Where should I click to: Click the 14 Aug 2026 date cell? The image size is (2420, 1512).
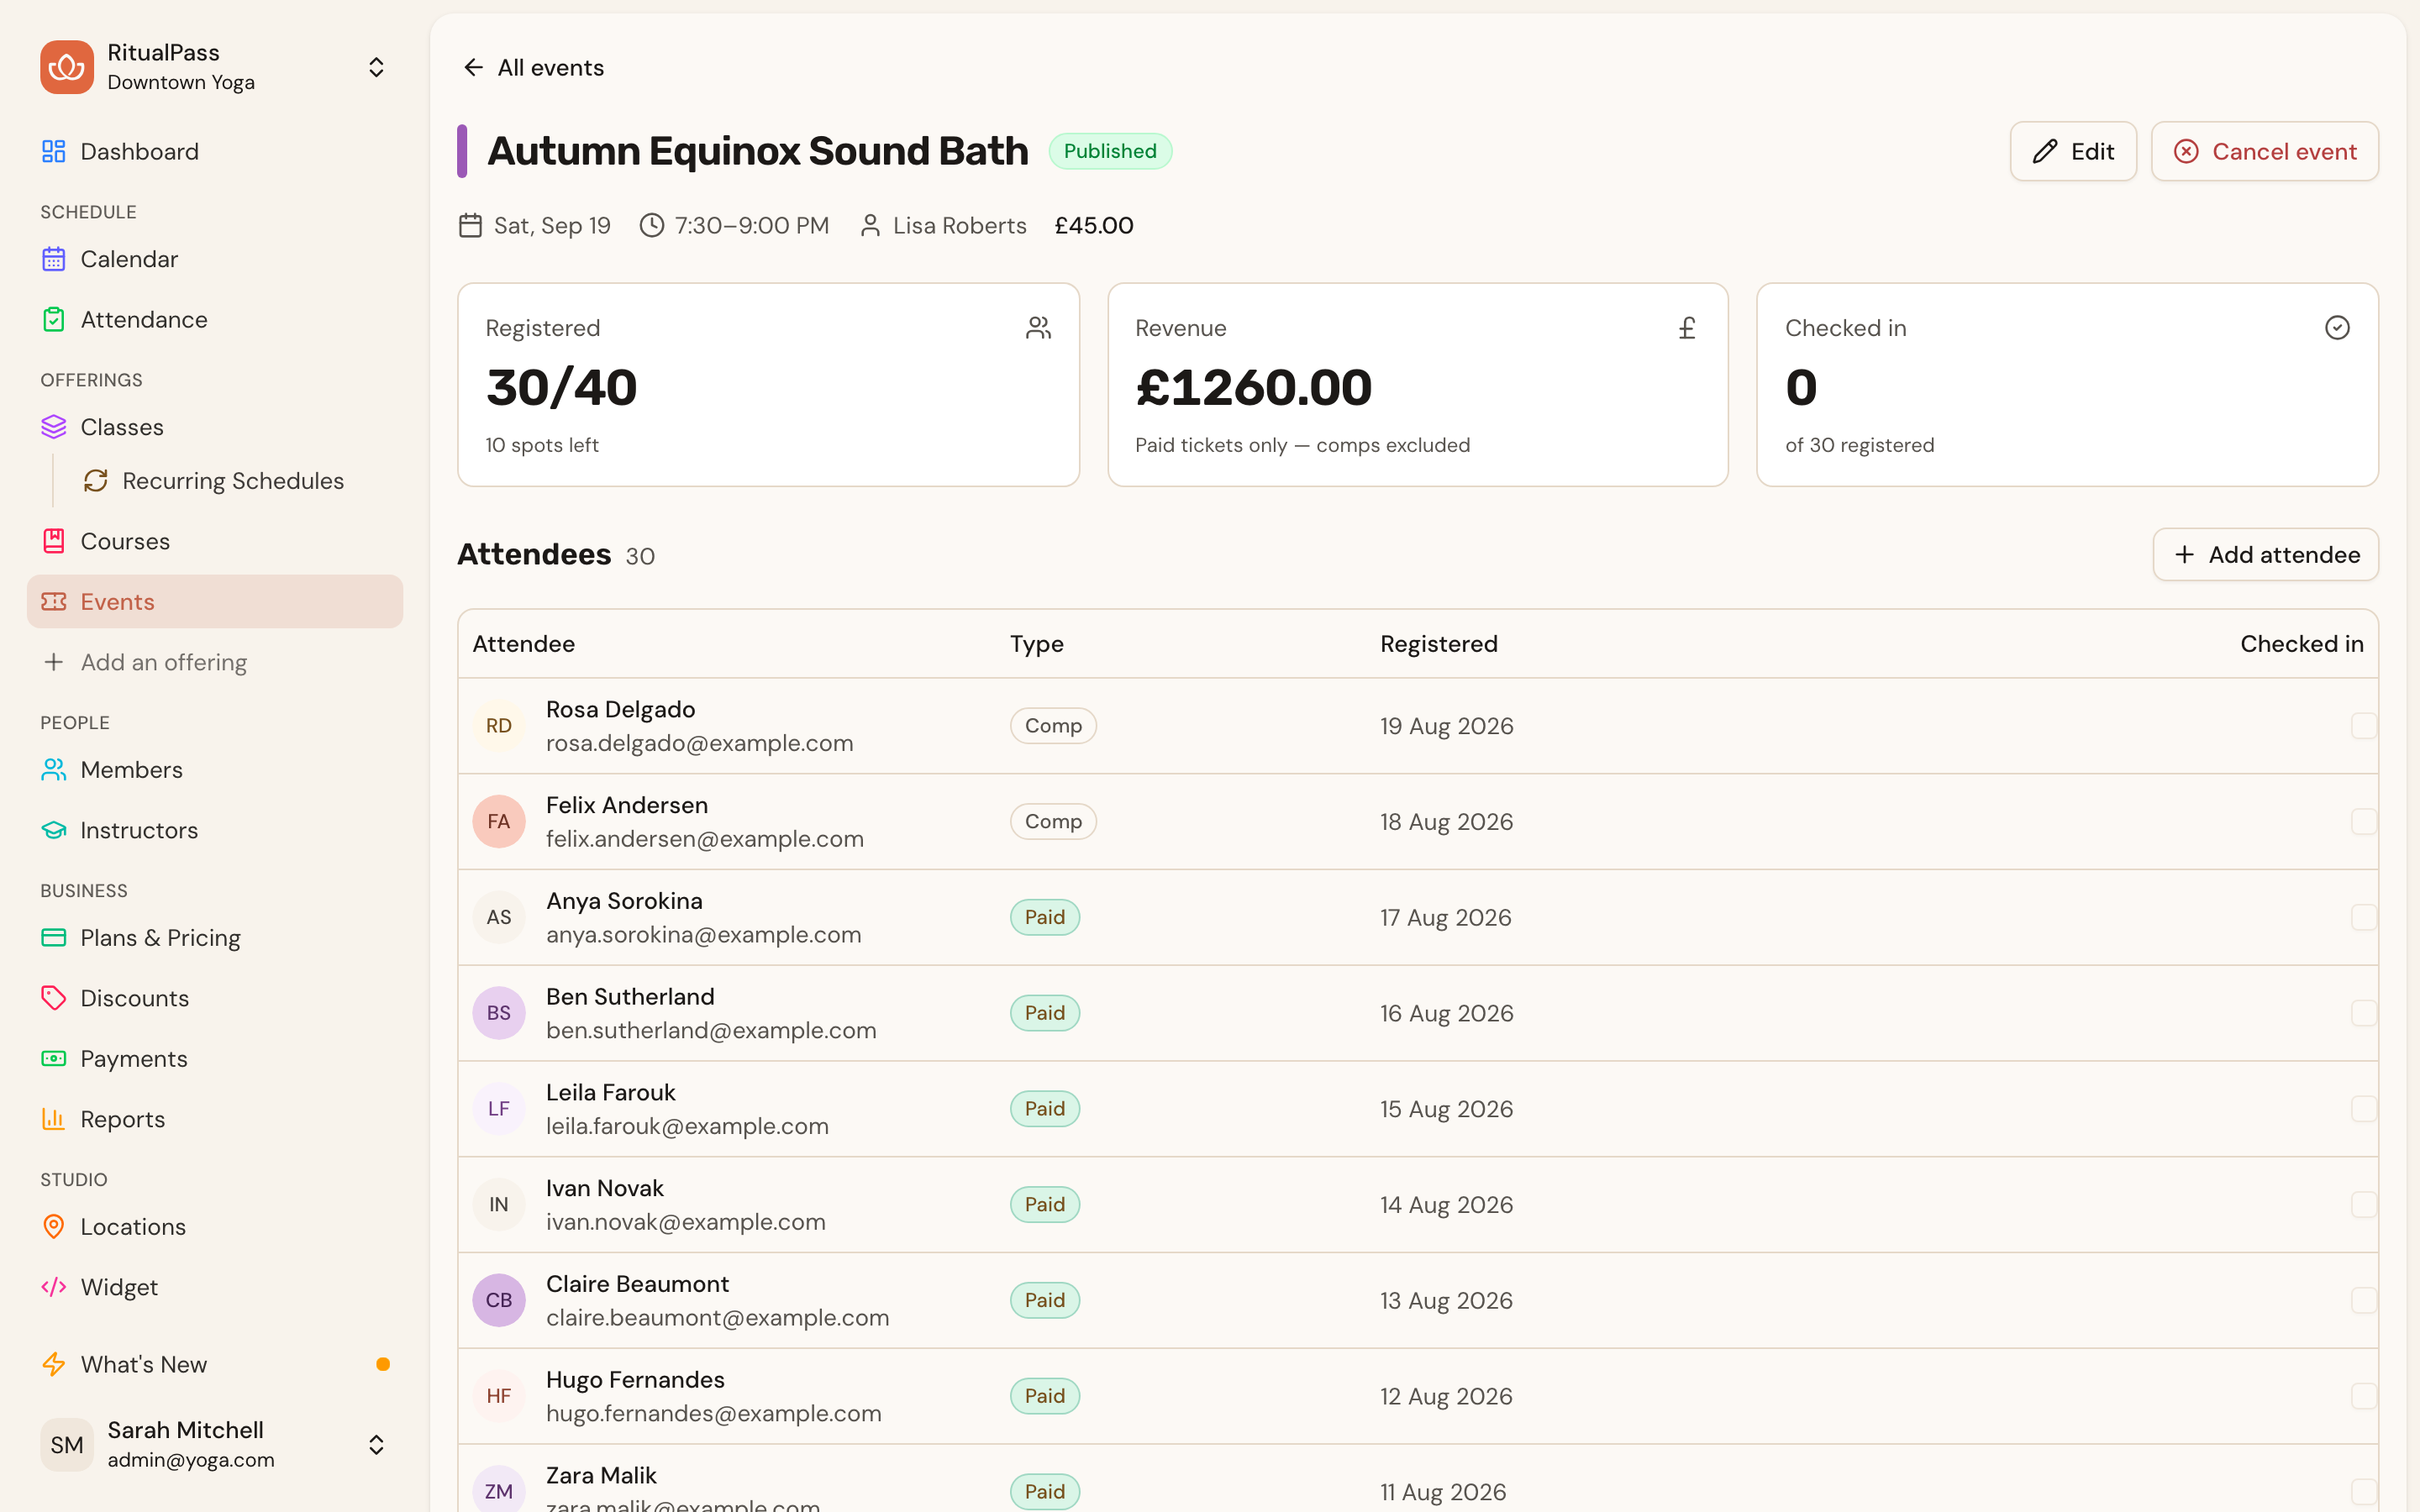tap(1447, 1204)
